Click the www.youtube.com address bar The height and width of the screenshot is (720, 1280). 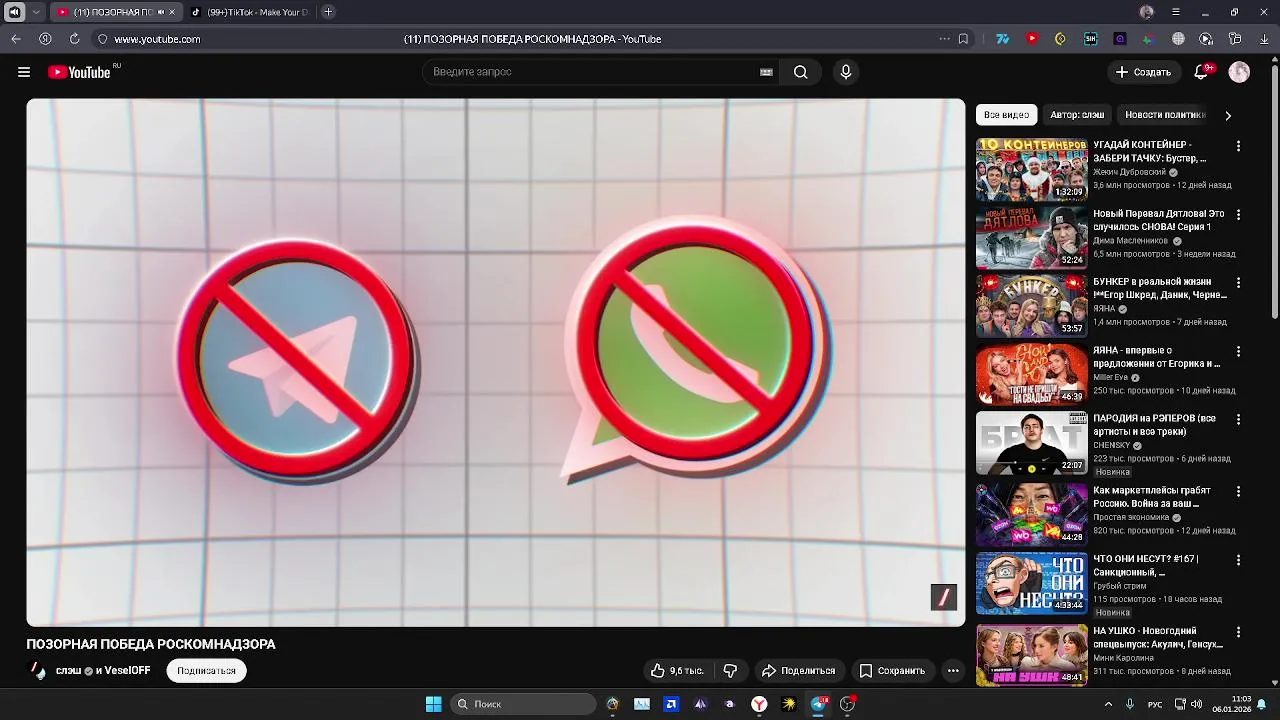(x=157, y=39)
